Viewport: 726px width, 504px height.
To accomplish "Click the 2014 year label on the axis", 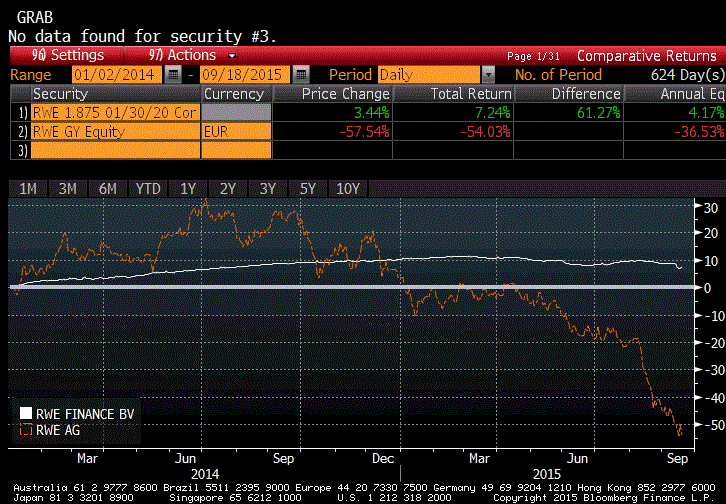I will pos(205,474).
